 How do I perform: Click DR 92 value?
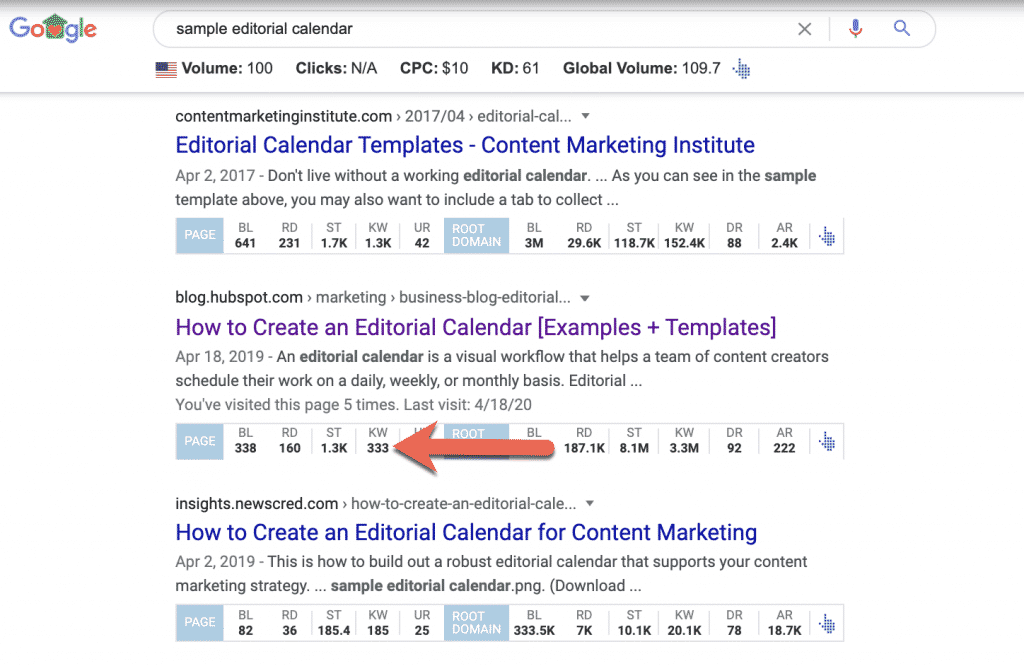[735, 441]
